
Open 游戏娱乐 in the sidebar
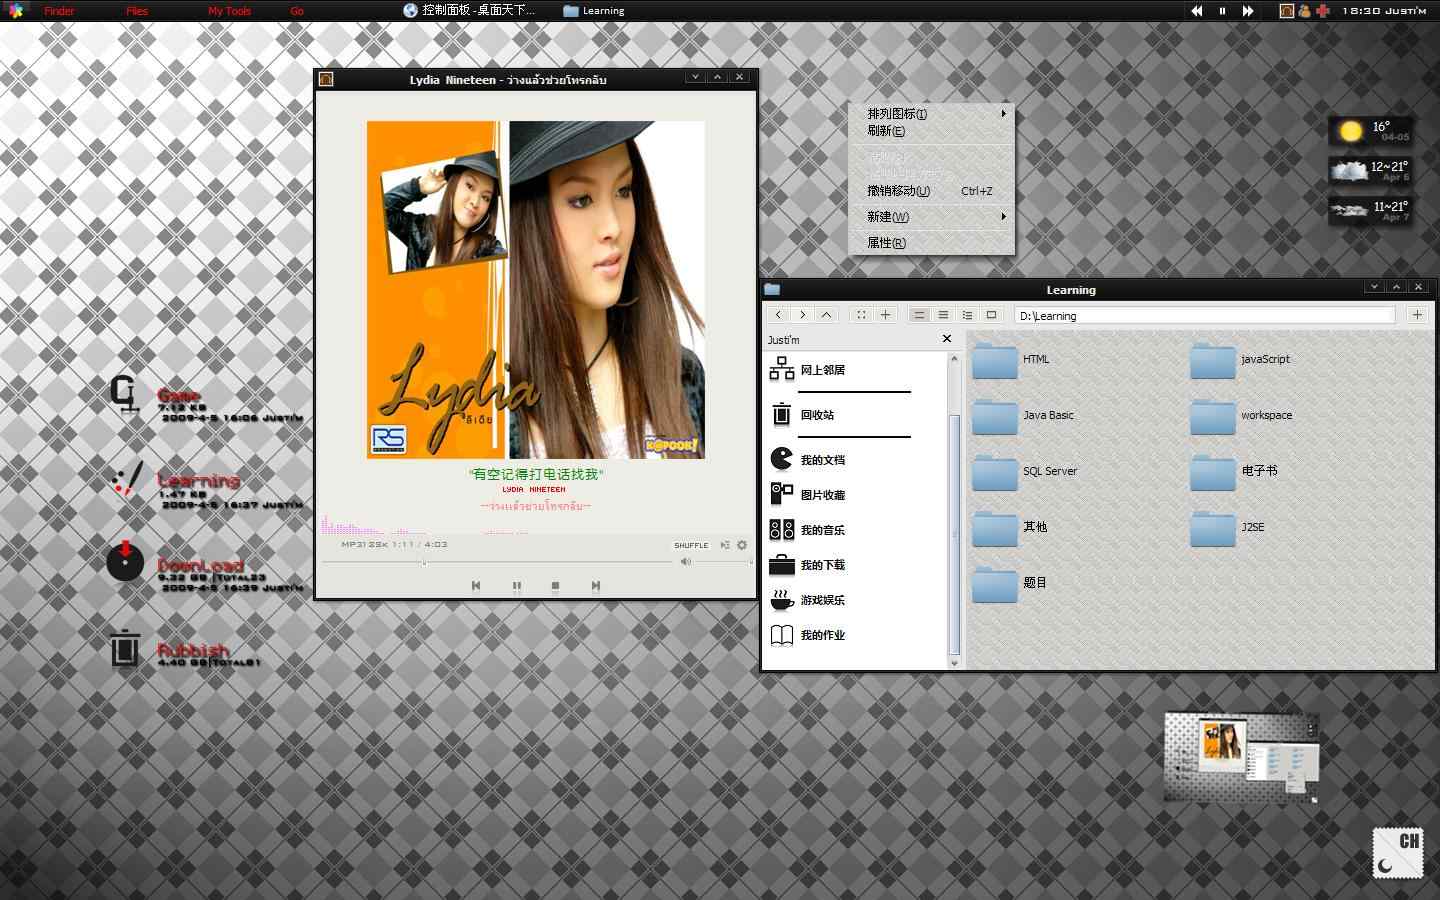point(808,600)
